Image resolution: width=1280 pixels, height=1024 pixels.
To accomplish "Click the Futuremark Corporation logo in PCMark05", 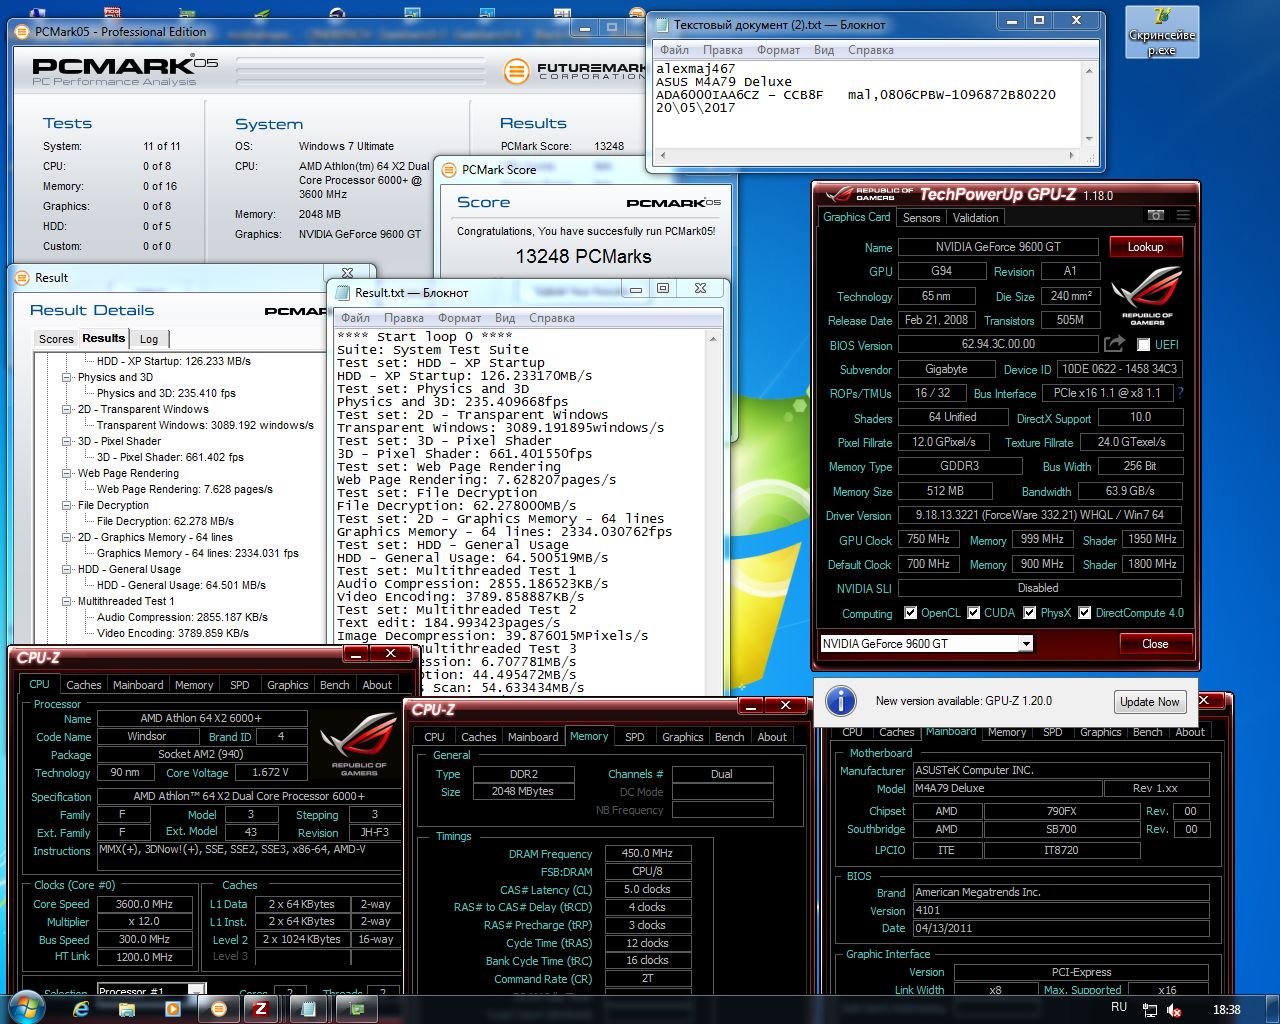I will pyautogui.click(x=575, y=72).
